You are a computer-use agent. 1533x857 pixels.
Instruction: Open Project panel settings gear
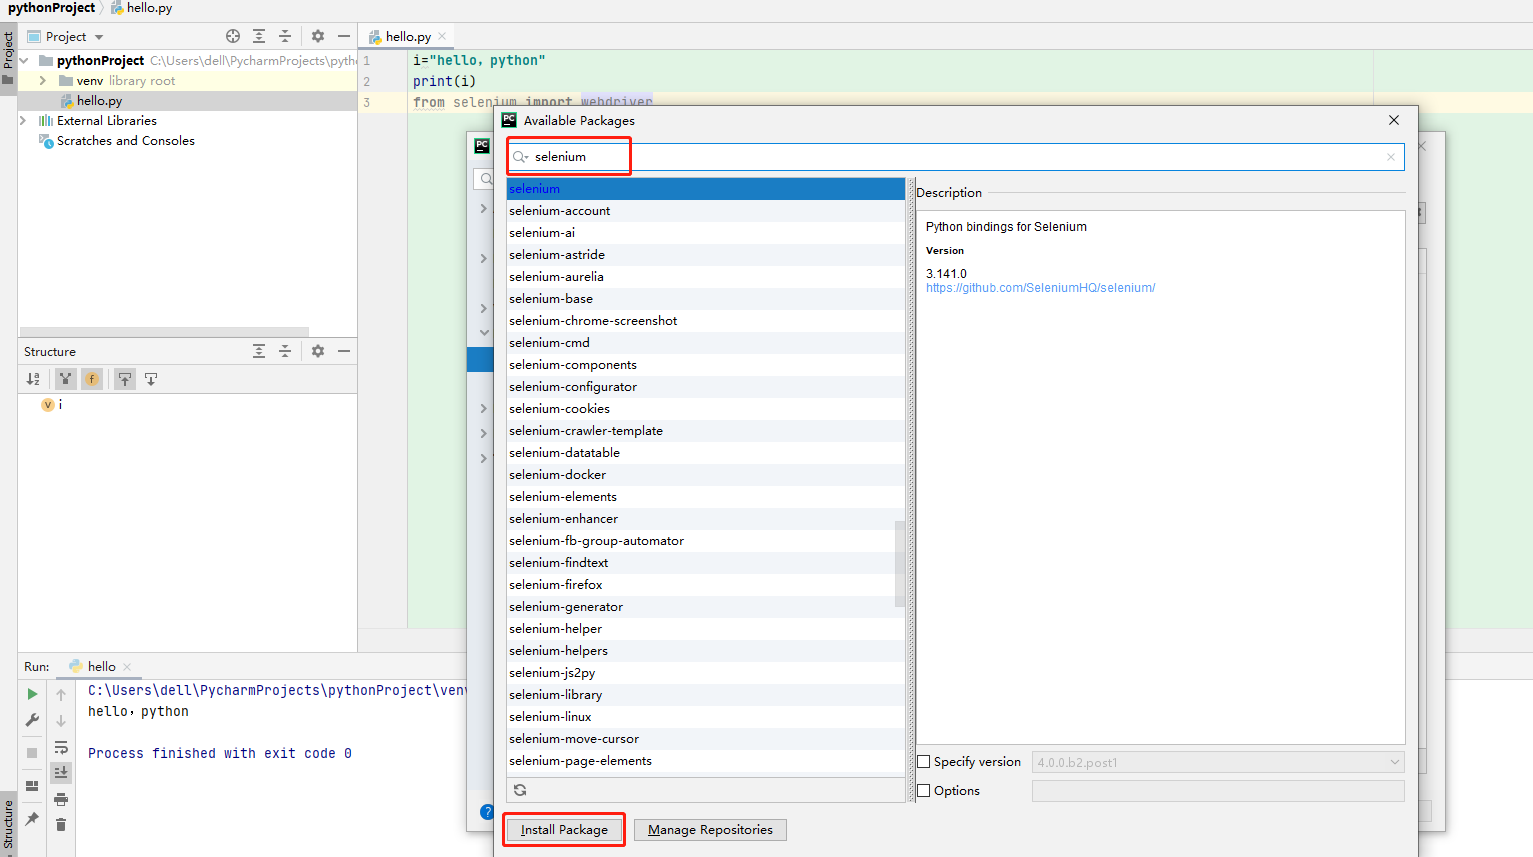[318, 36]
